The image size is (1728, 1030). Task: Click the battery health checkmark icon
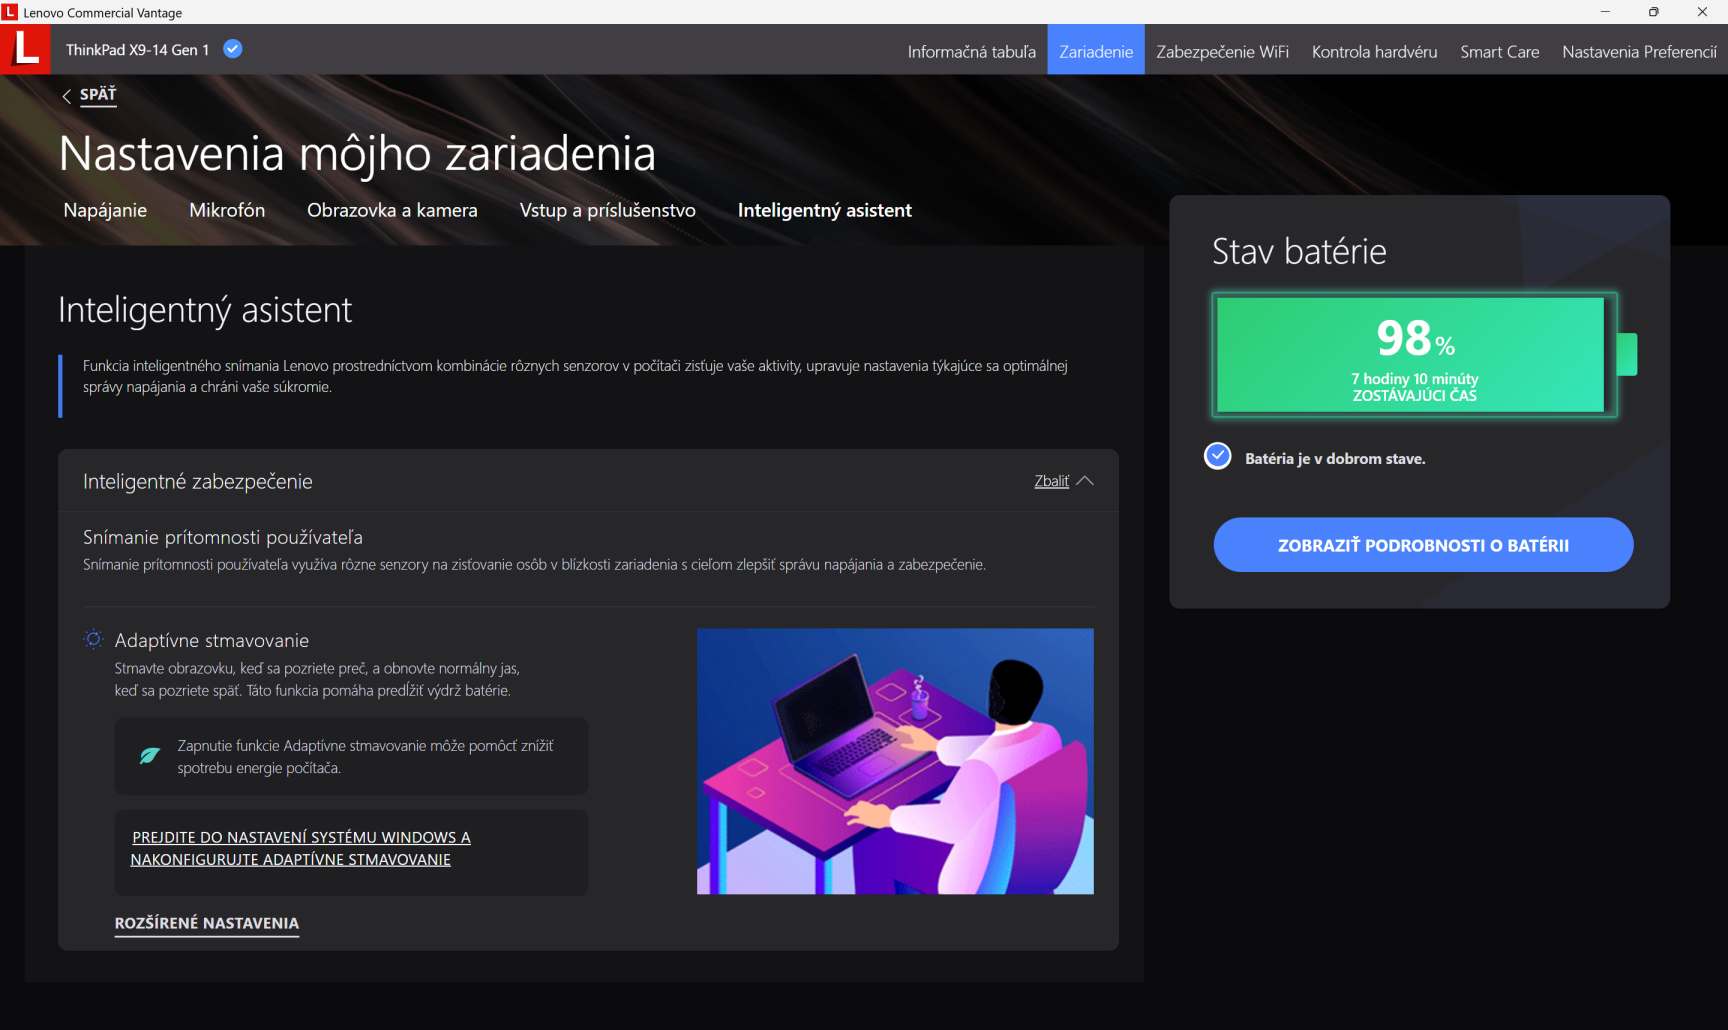(x=1217, y=457)
